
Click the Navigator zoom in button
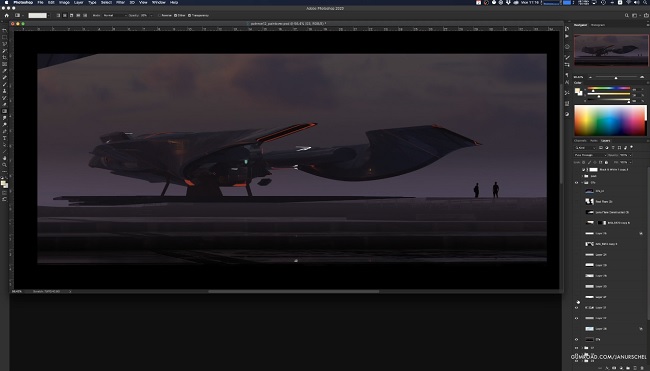[x=642, y=77]
